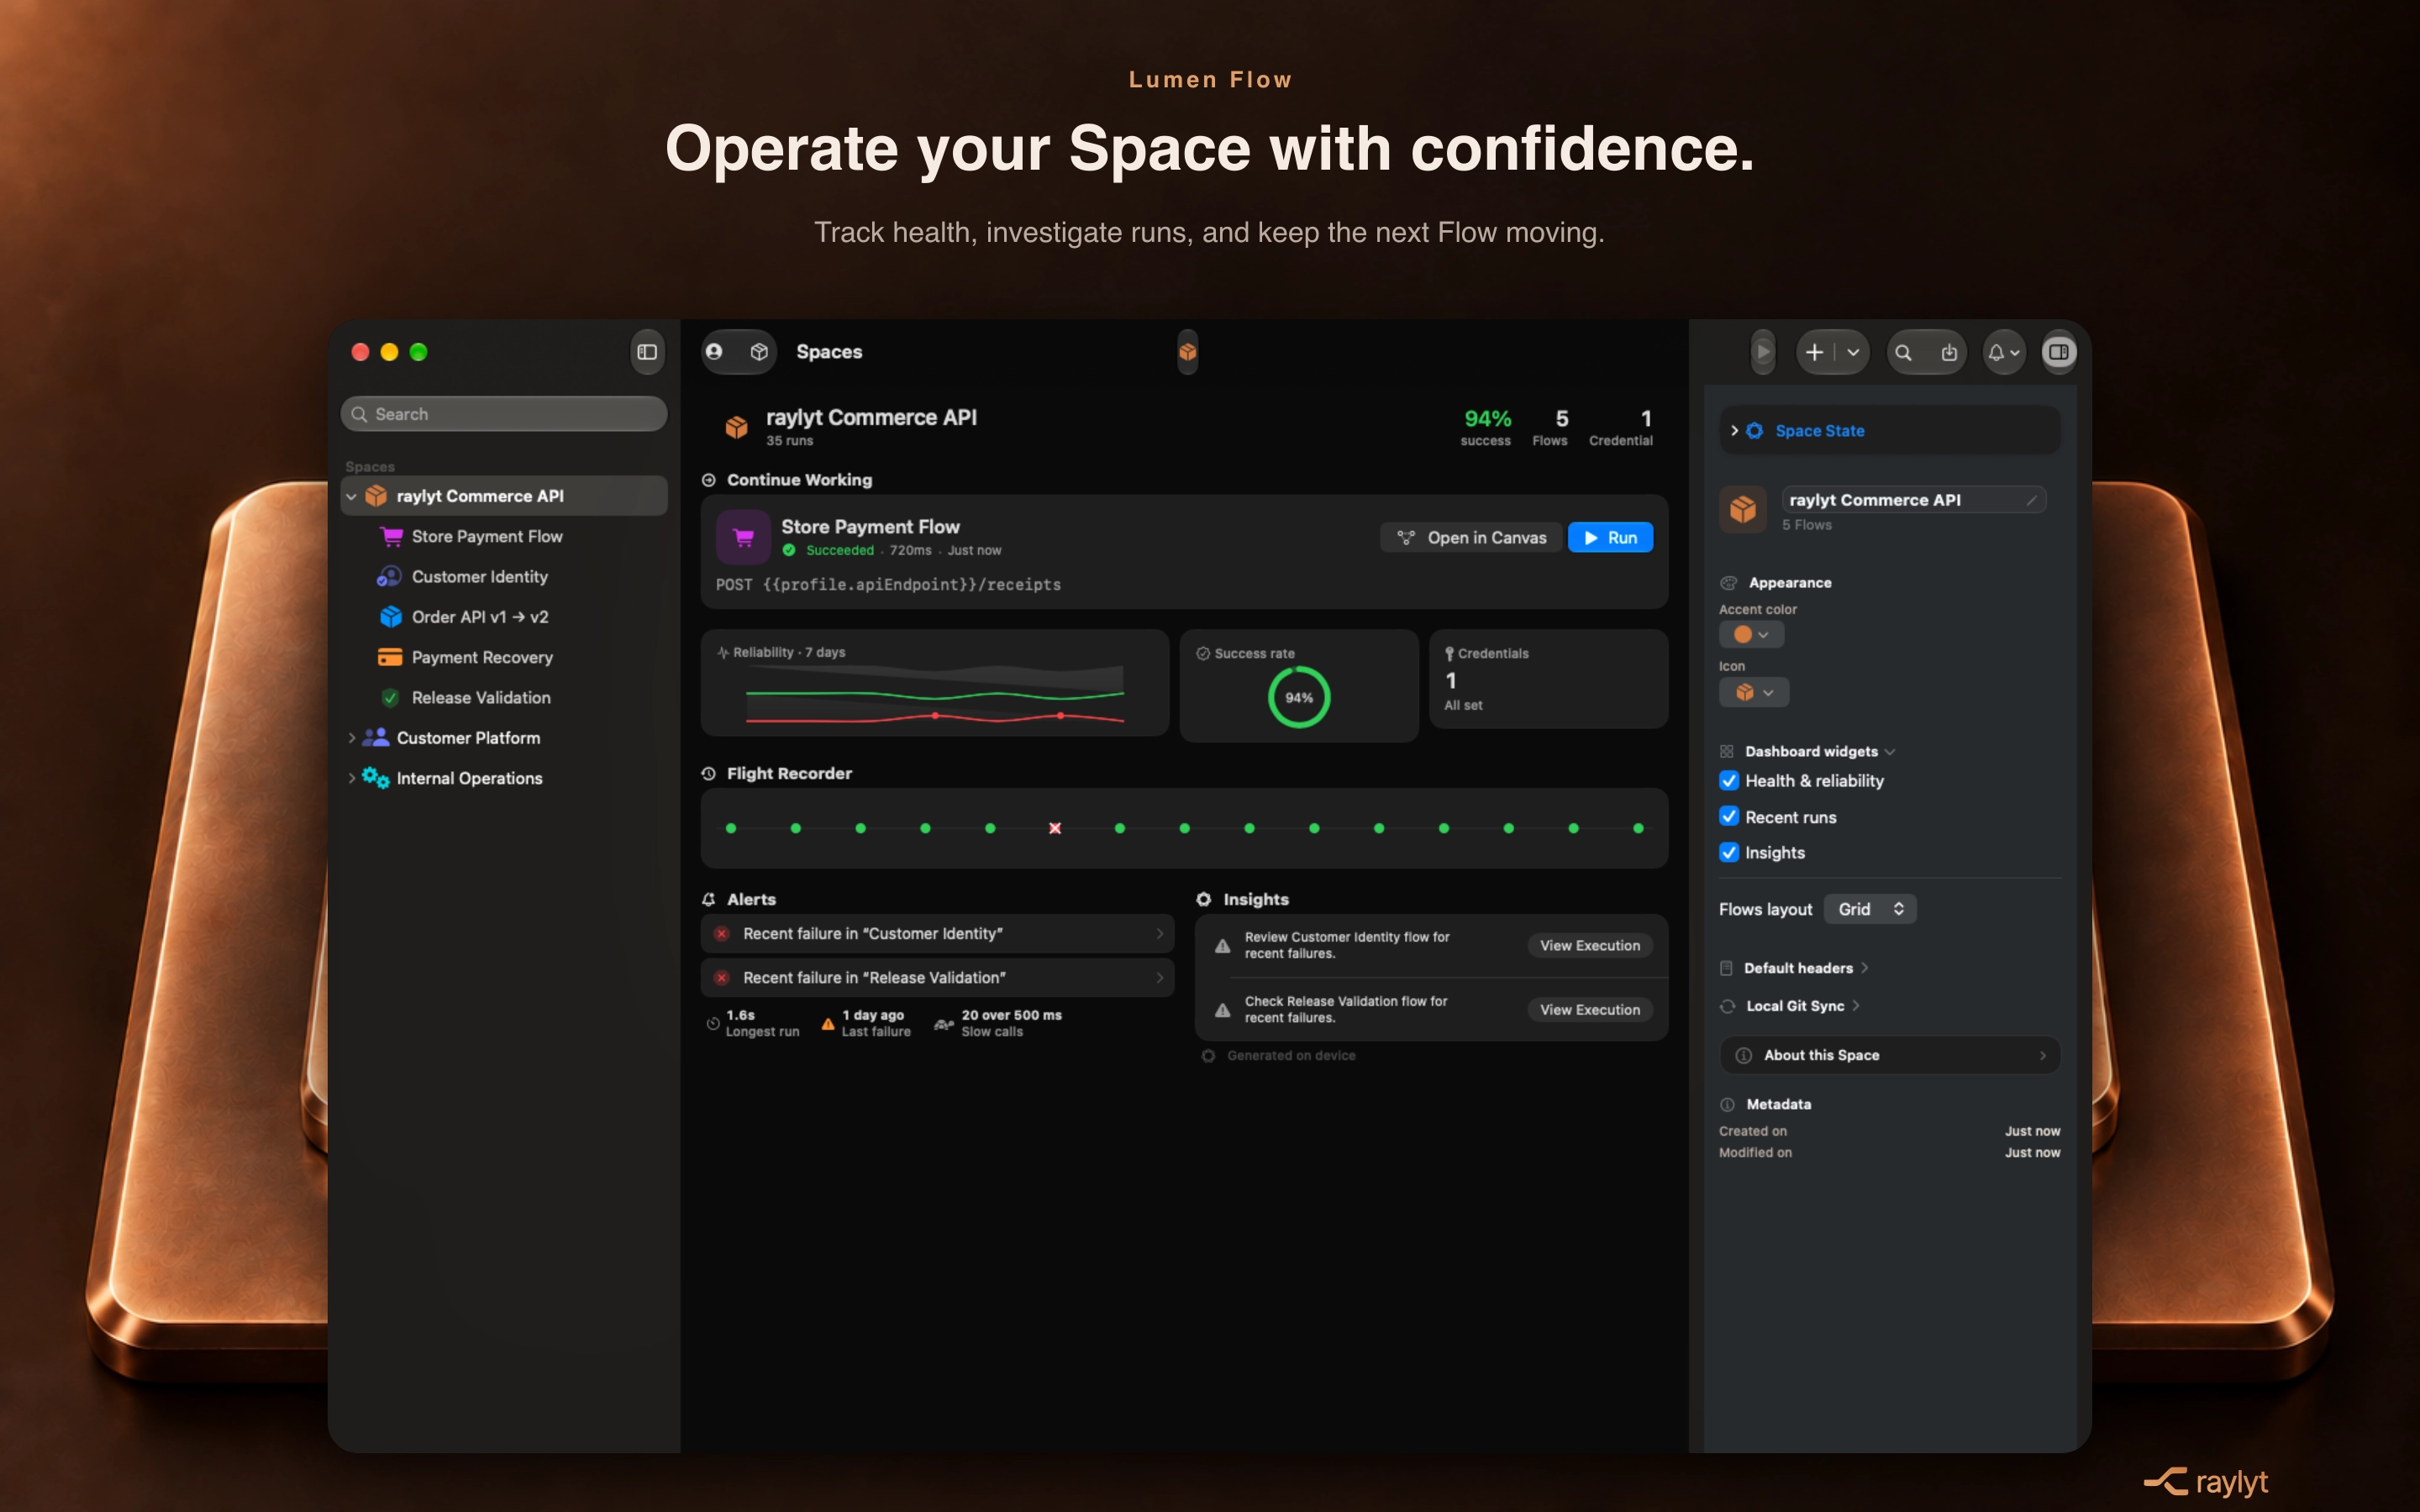The width and height of the screenshot is (2420, 1512).
Task: Click the Payment Recovery card icon
Action: click(x=390, y=657)
